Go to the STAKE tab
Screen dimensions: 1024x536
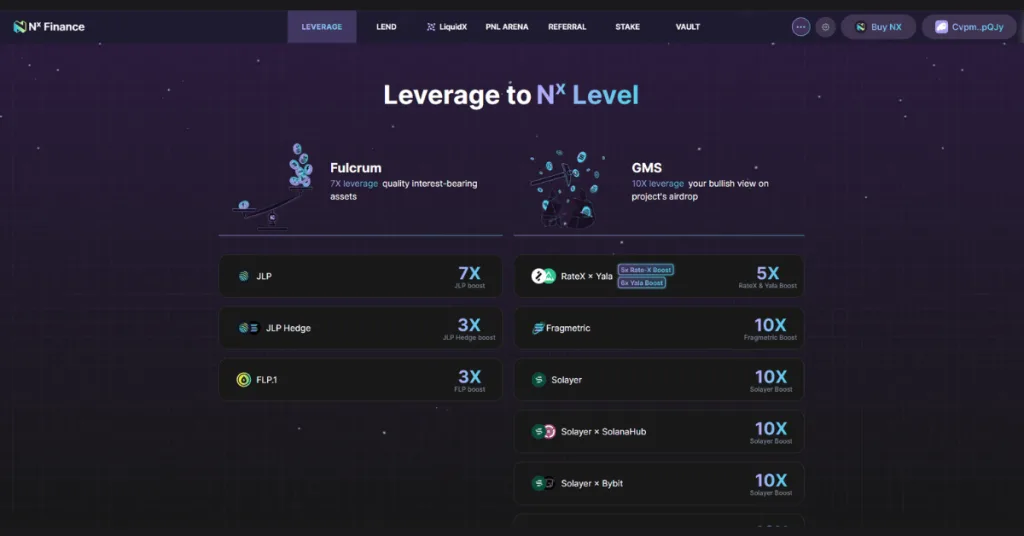(627, 27)
